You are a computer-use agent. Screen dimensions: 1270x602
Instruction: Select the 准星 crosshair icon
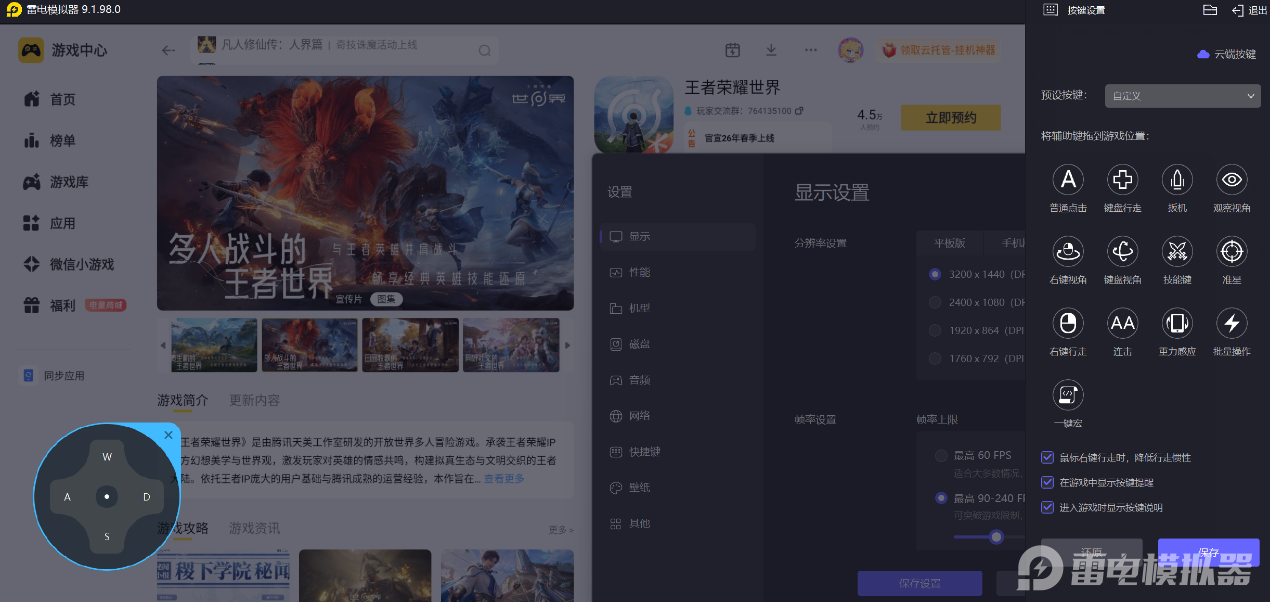(1231, 251)
